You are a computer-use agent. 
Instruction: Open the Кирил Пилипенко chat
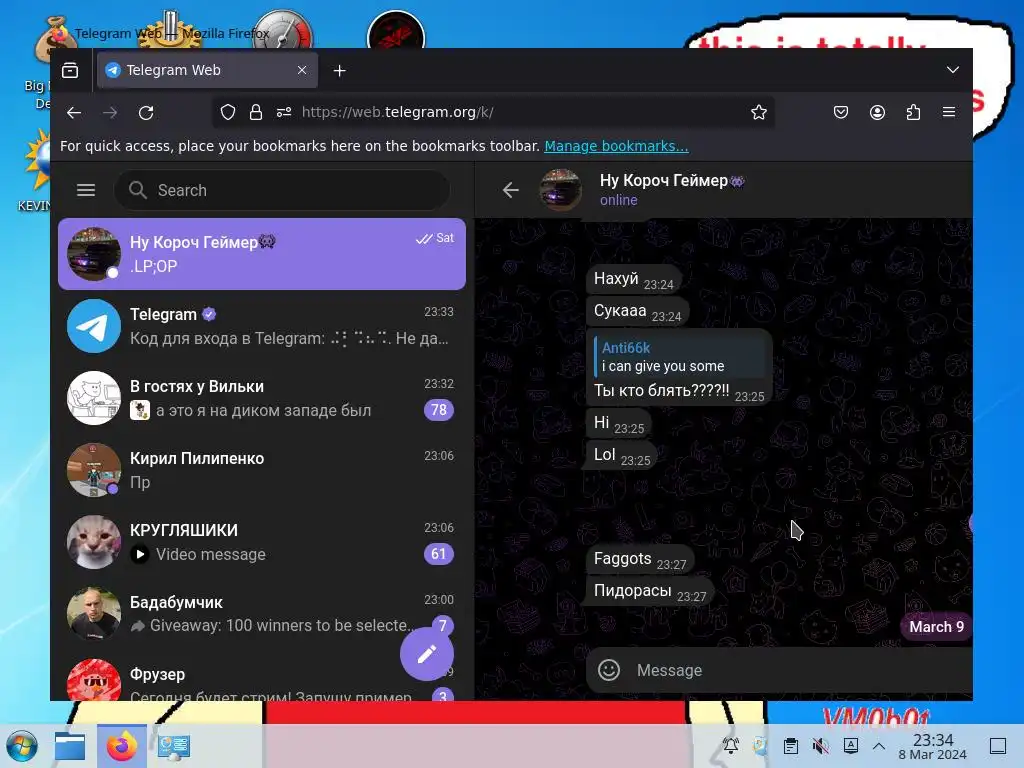pos(262,470)
